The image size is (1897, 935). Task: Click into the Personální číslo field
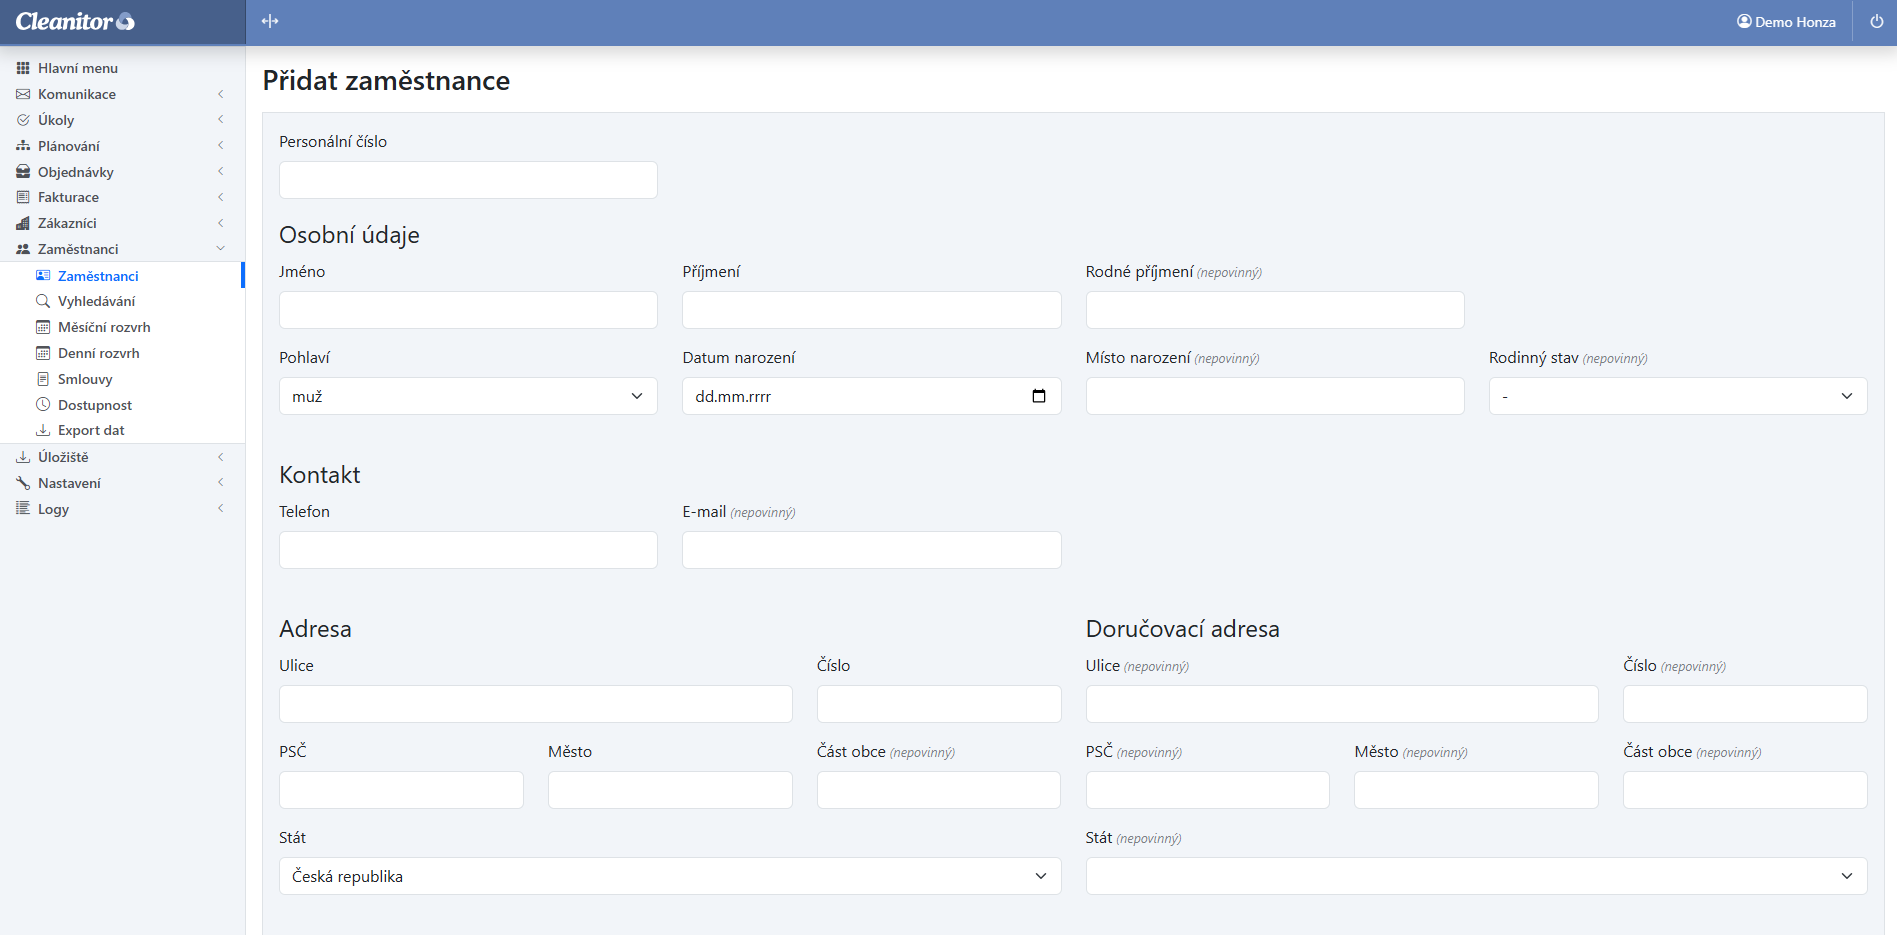(x=468, y=180)
